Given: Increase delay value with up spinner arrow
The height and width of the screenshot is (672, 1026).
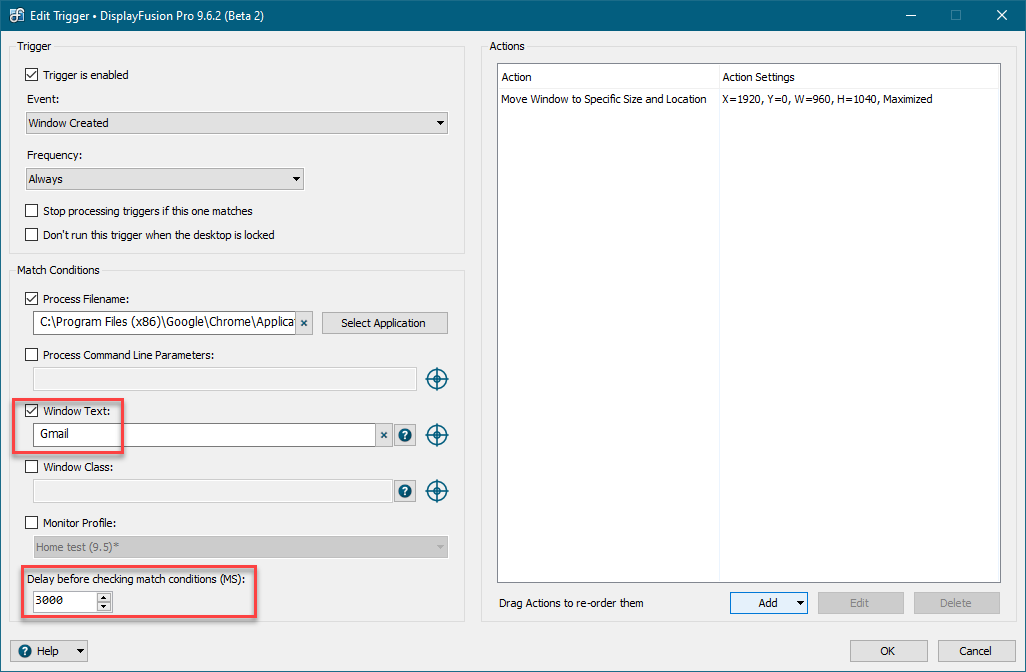Looking at the screenshot, I should click(x=104, y=597).
